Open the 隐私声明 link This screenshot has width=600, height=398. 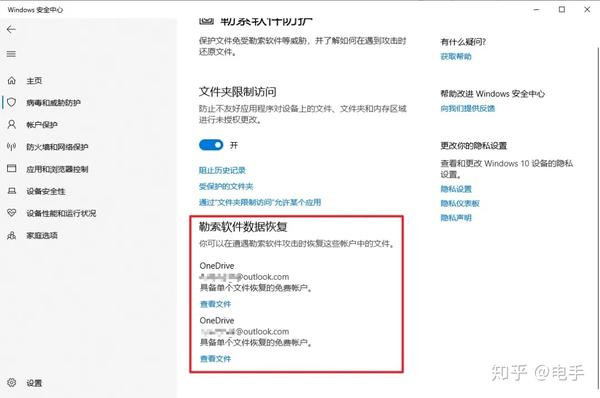[x=456, y=218]
